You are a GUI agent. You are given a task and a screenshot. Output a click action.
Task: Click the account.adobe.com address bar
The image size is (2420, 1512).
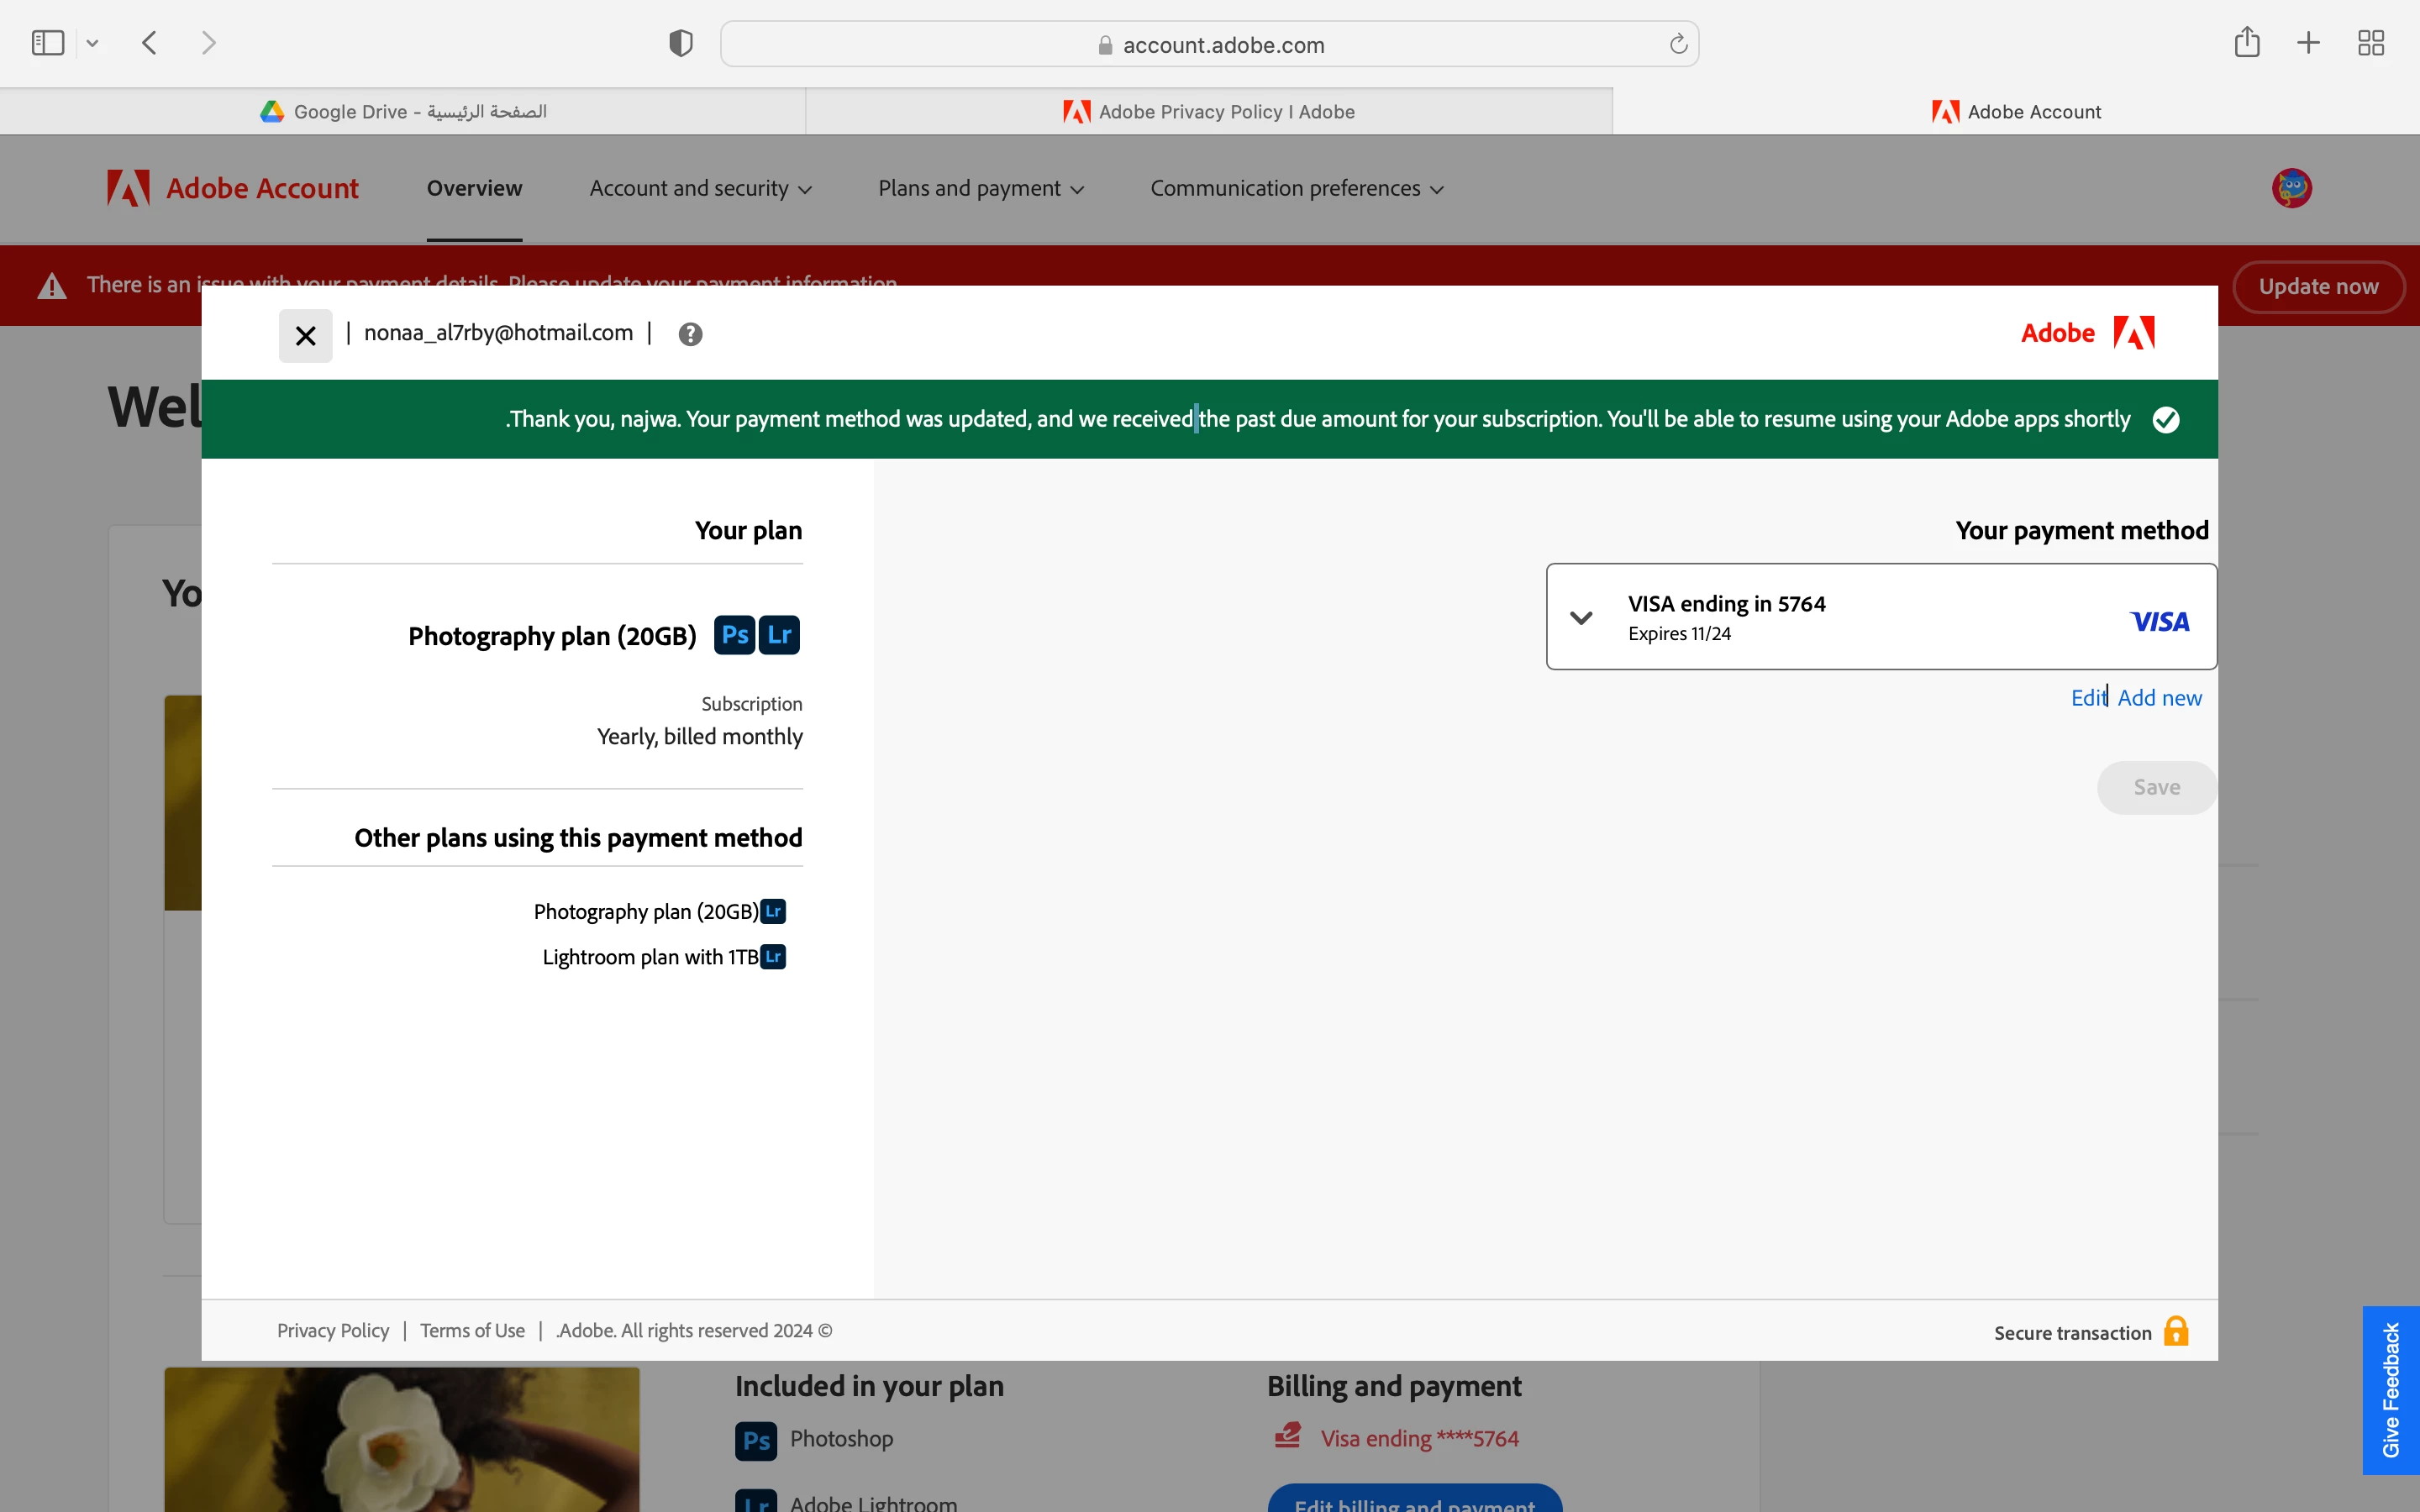[x=1209, y=45]
